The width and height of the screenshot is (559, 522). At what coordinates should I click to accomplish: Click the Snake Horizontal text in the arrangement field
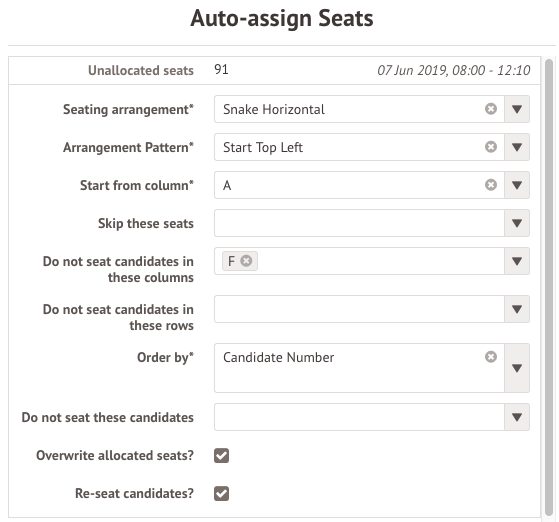(274, 109)
